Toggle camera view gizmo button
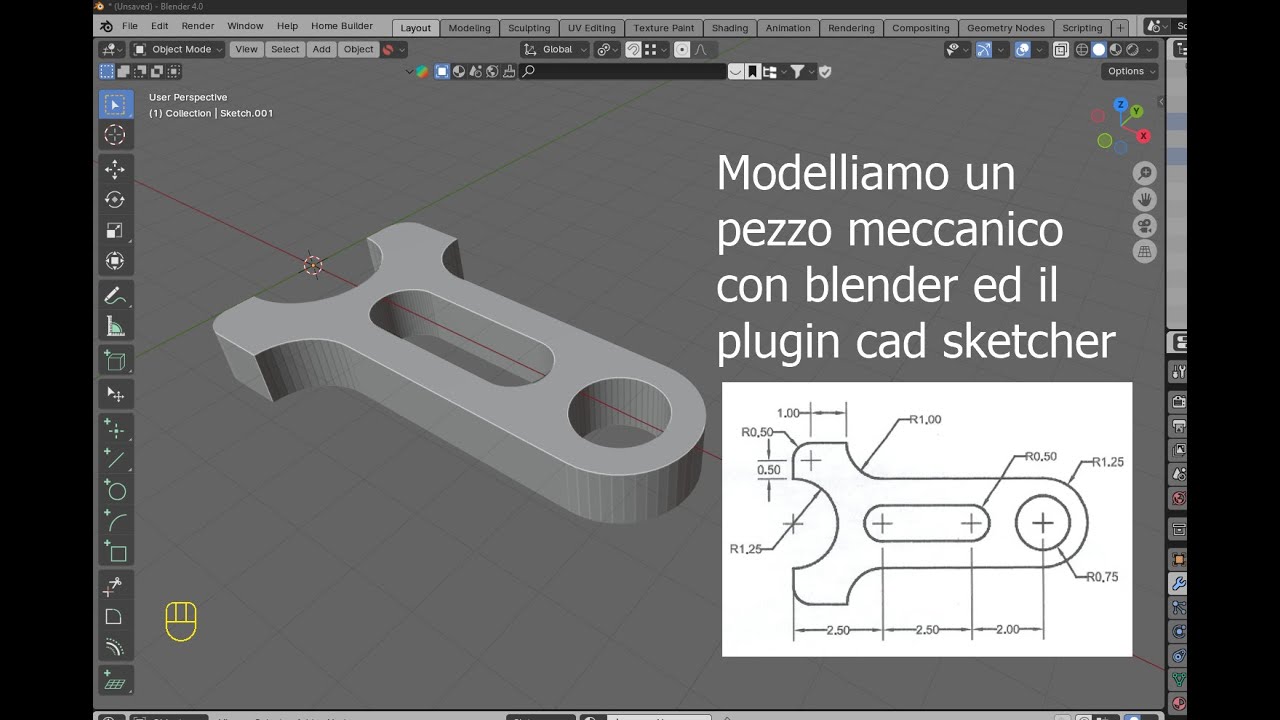Screen dimensions: 1280x720 [1144, 225]
